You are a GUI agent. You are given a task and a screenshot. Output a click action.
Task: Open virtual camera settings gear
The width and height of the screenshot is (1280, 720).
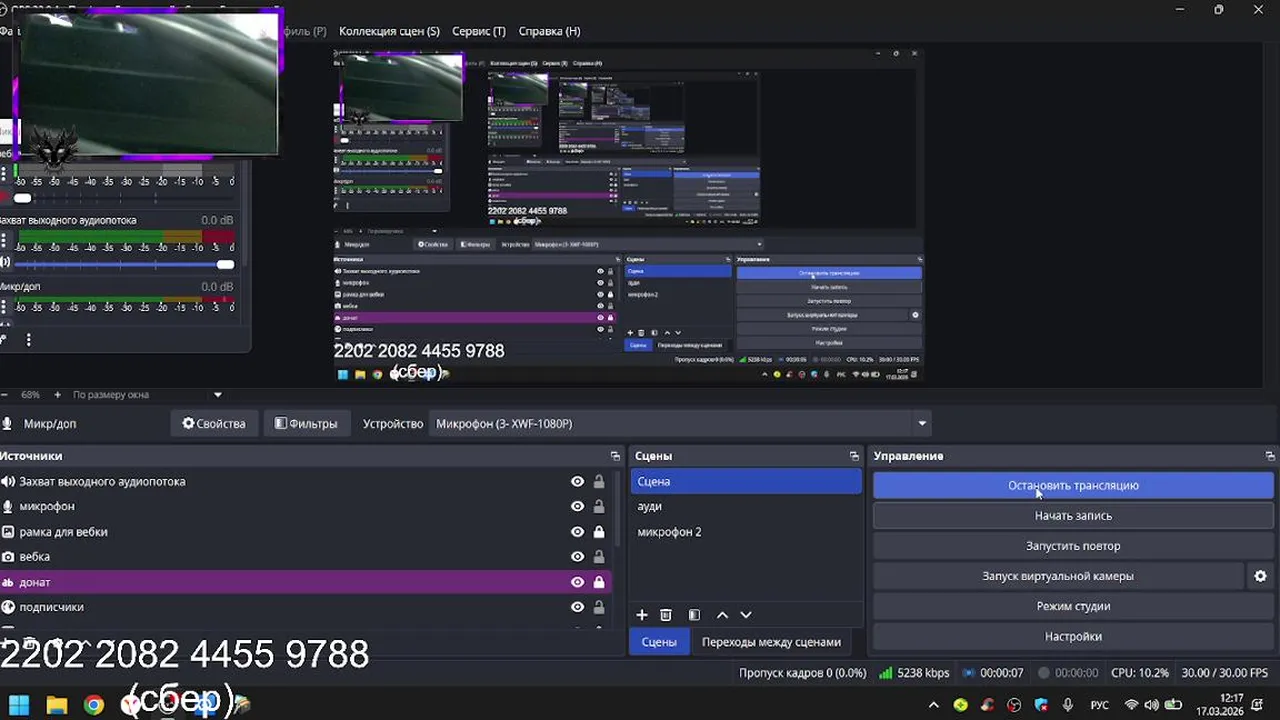(1260, 576)
